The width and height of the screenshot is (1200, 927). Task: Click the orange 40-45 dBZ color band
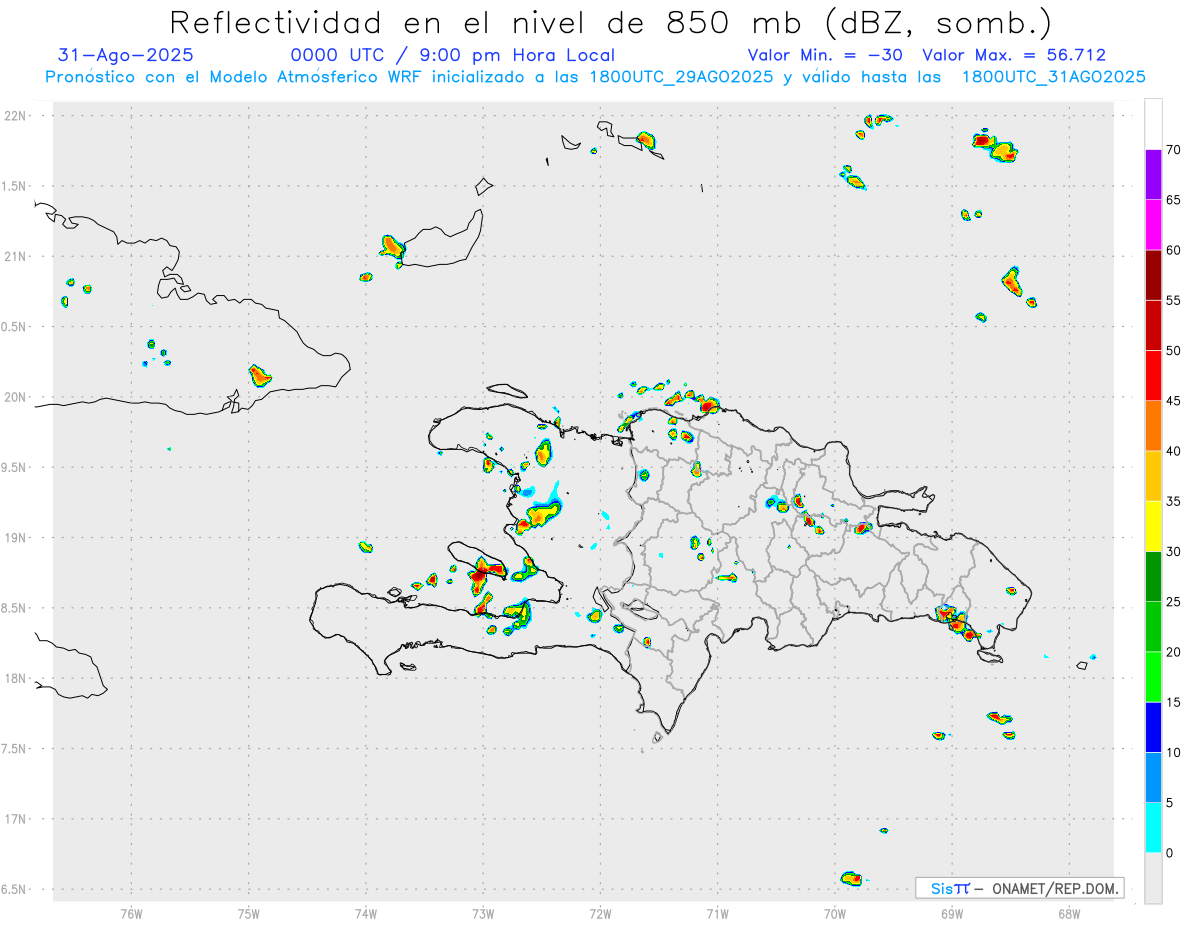coord(1153,426)
